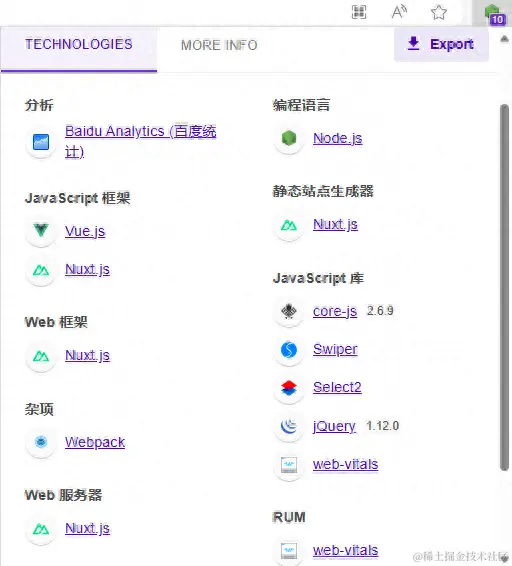
Task: Open the Nuxt.js link under Web 框架
Action: [x=87, y=356]
